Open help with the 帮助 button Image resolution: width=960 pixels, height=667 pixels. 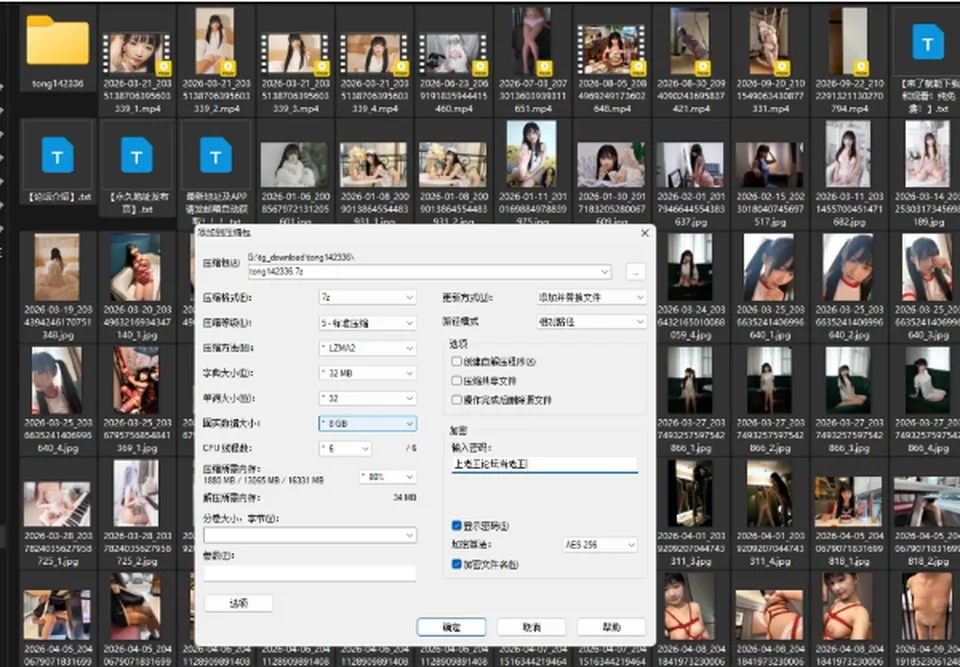click(611, 627)
